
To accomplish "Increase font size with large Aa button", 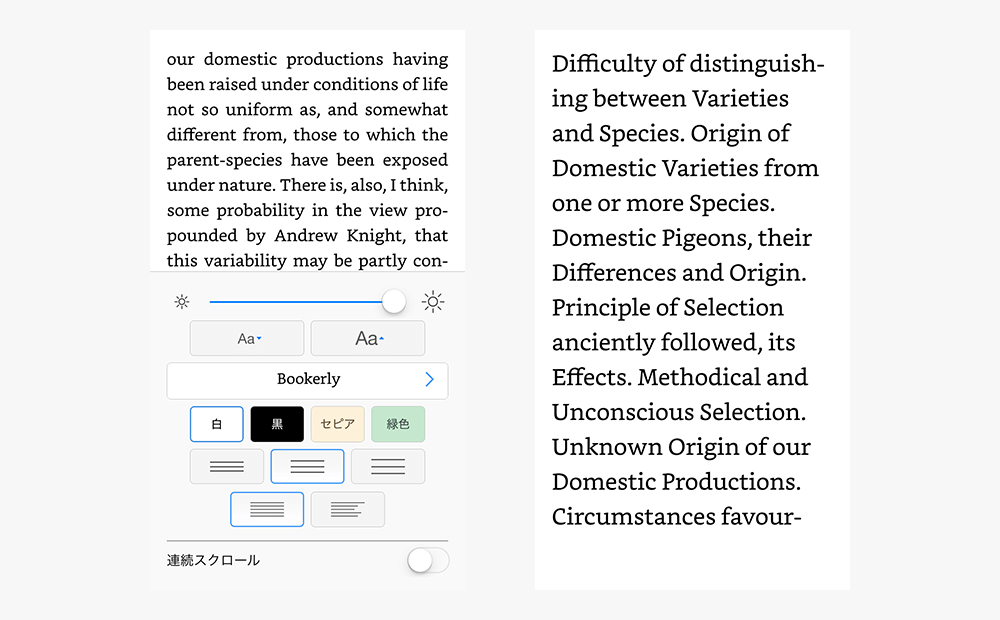I will click(x=368, y=338).
